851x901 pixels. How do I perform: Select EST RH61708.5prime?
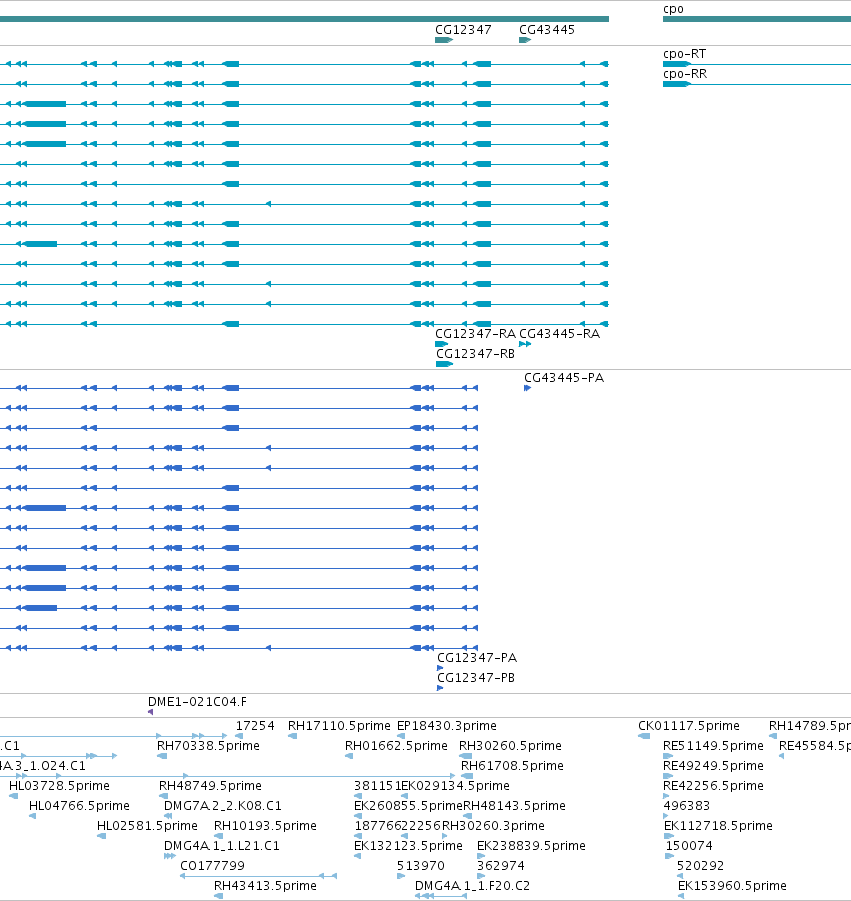click(x=512, y=766)
